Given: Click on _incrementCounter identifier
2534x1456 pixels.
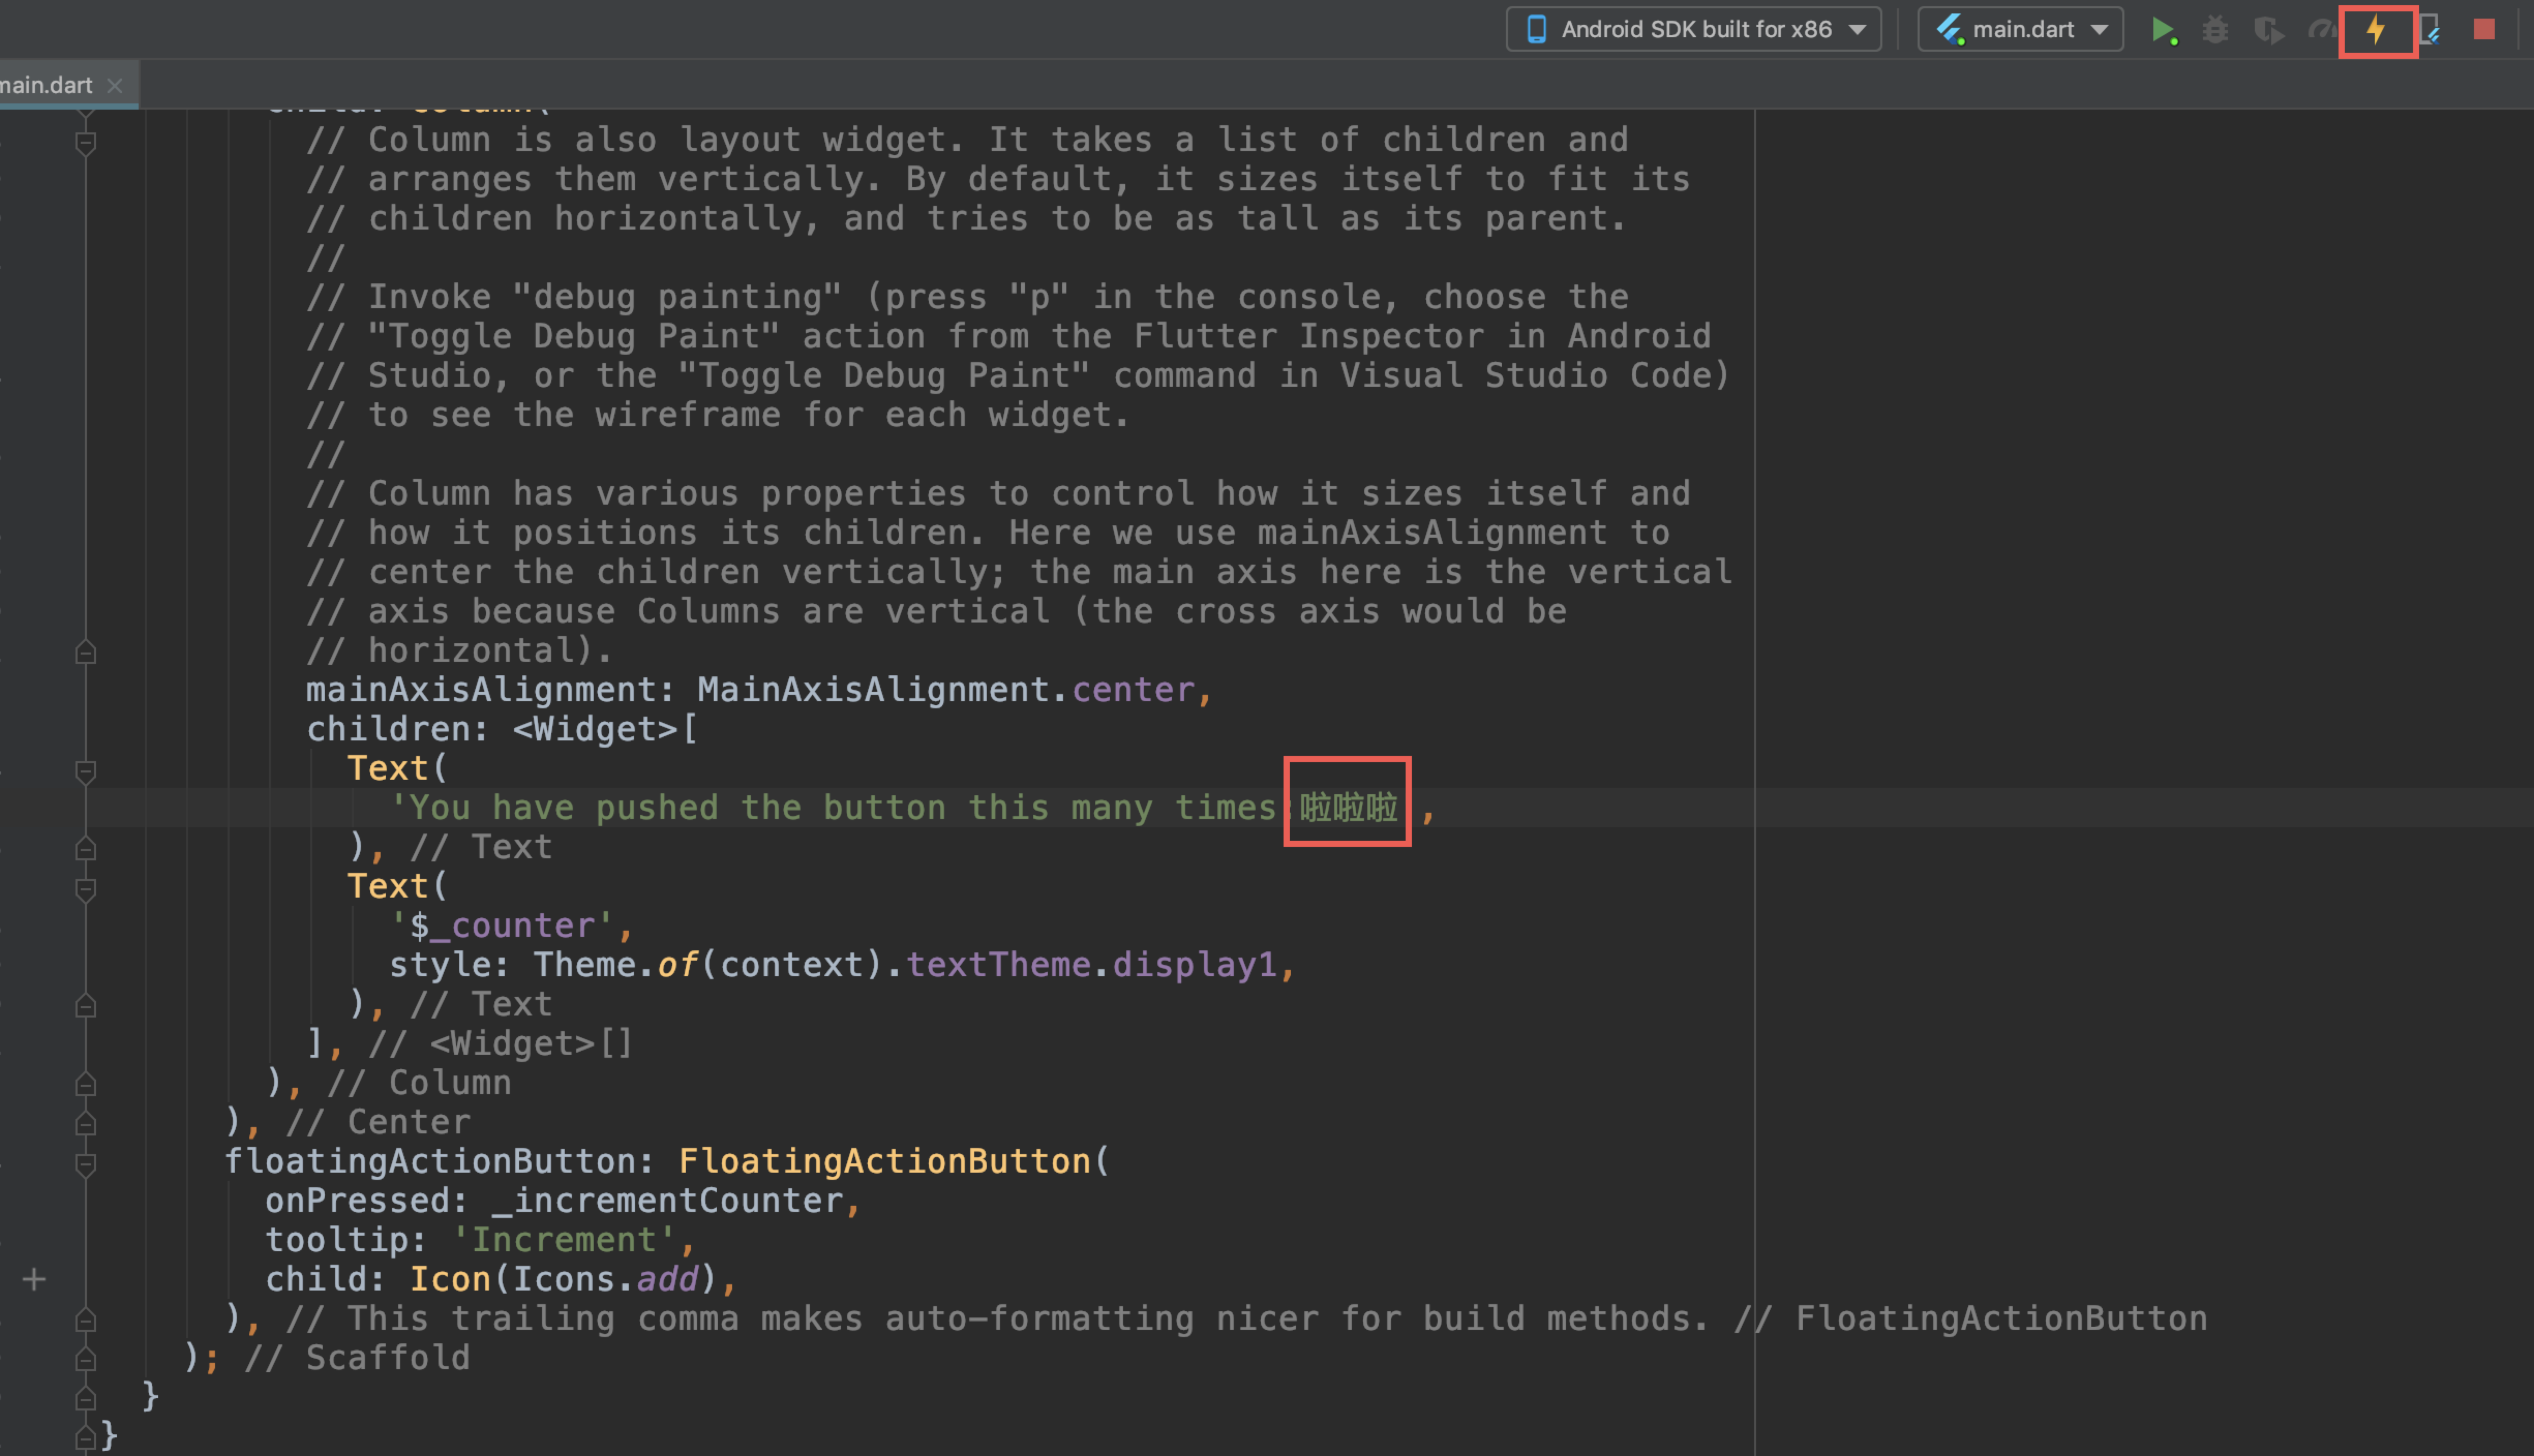Looking at the screenshot, I should (x=668, y=1200).
